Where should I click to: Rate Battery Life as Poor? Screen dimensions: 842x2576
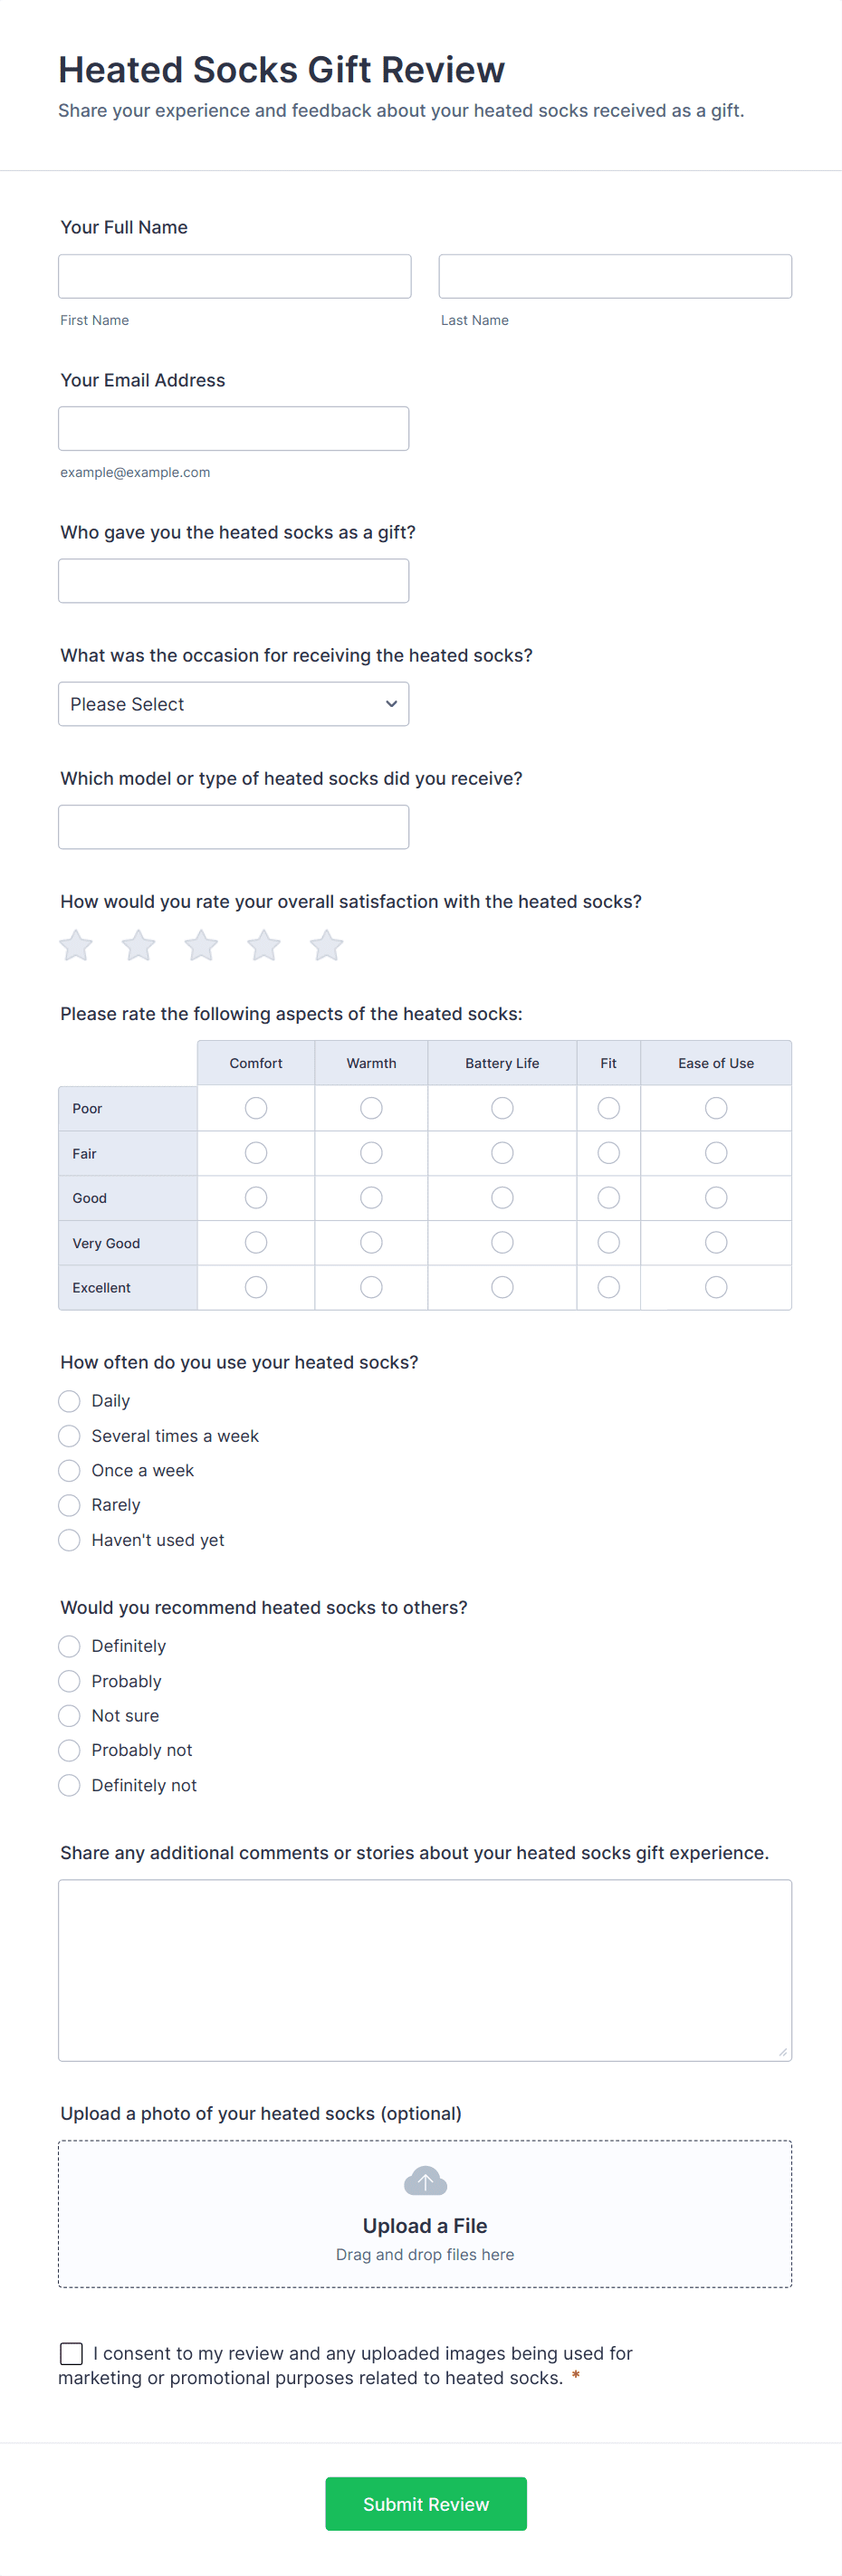[502, 1107]
